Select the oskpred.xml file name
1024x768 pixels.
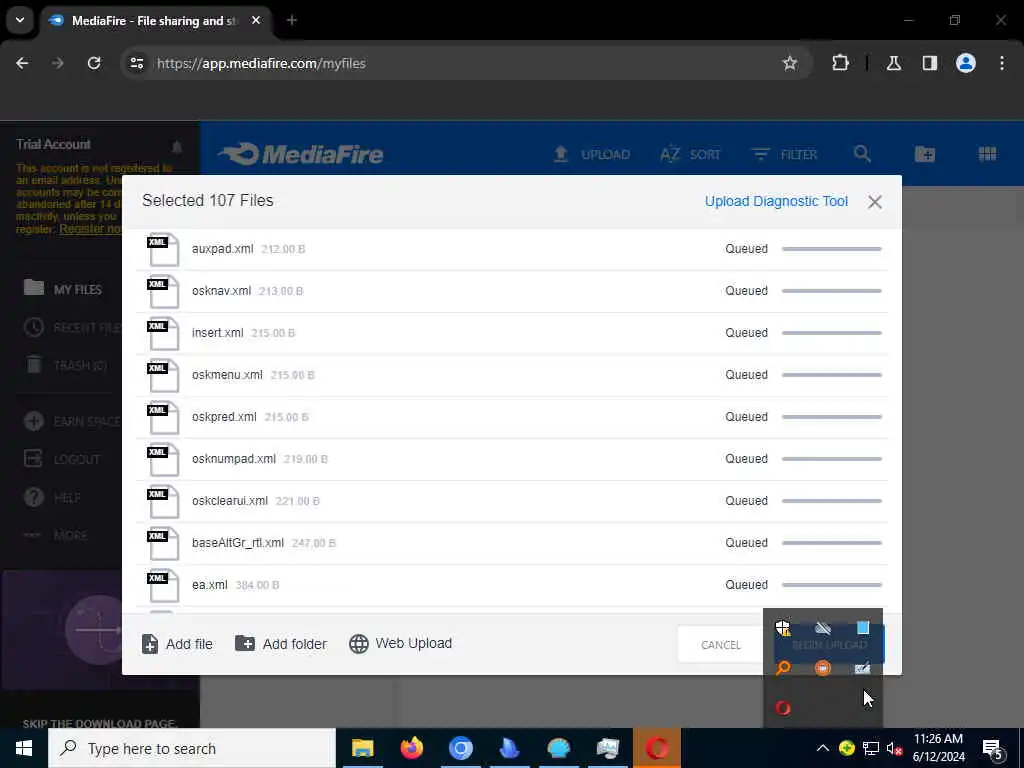pos(224,417)
